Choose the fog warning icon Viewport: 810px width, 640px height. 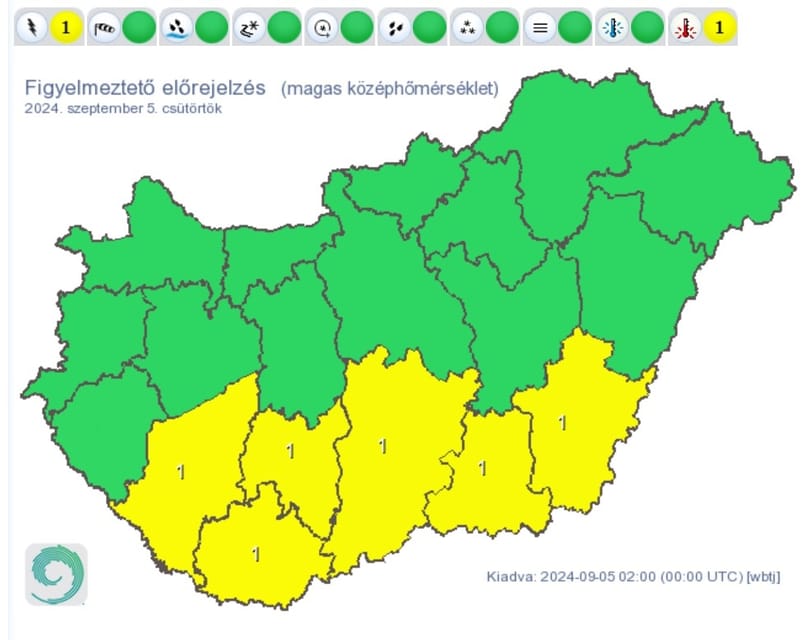tap(540, 27)
